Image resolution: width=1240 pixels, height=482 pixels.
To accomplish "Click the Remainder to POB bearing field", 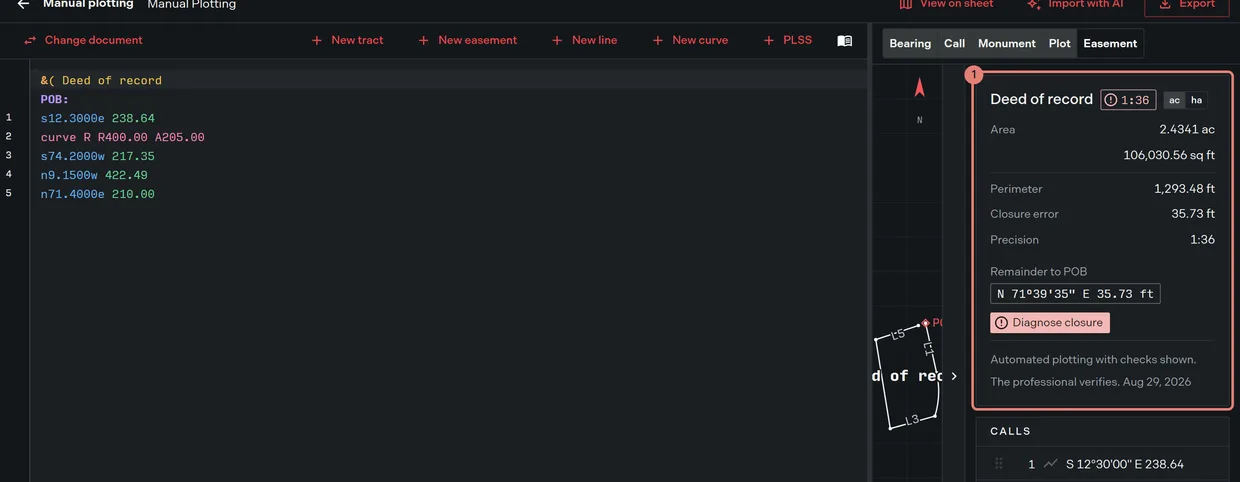I will click(1075, 294).
